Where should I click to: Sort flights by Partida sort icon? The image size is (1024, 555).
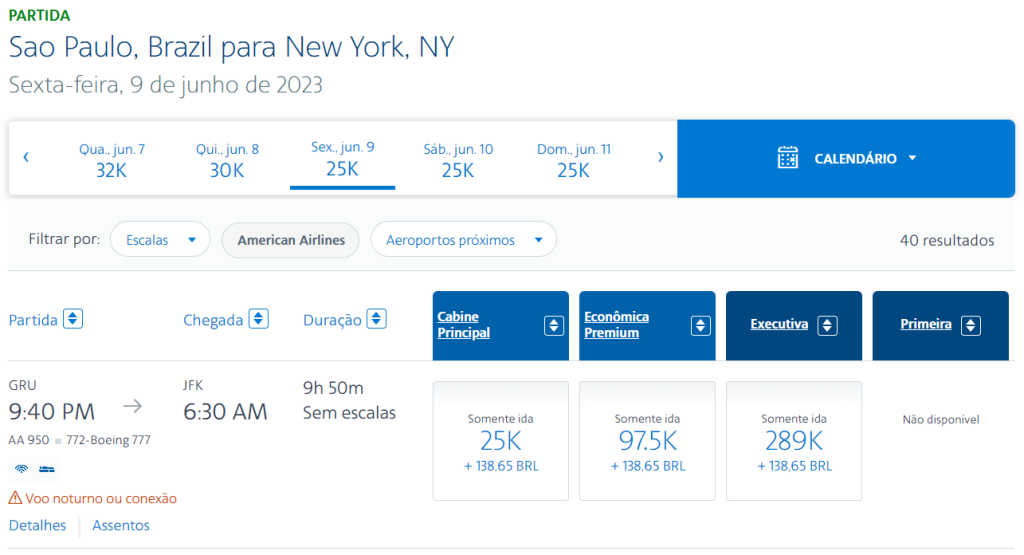(73, 319)
